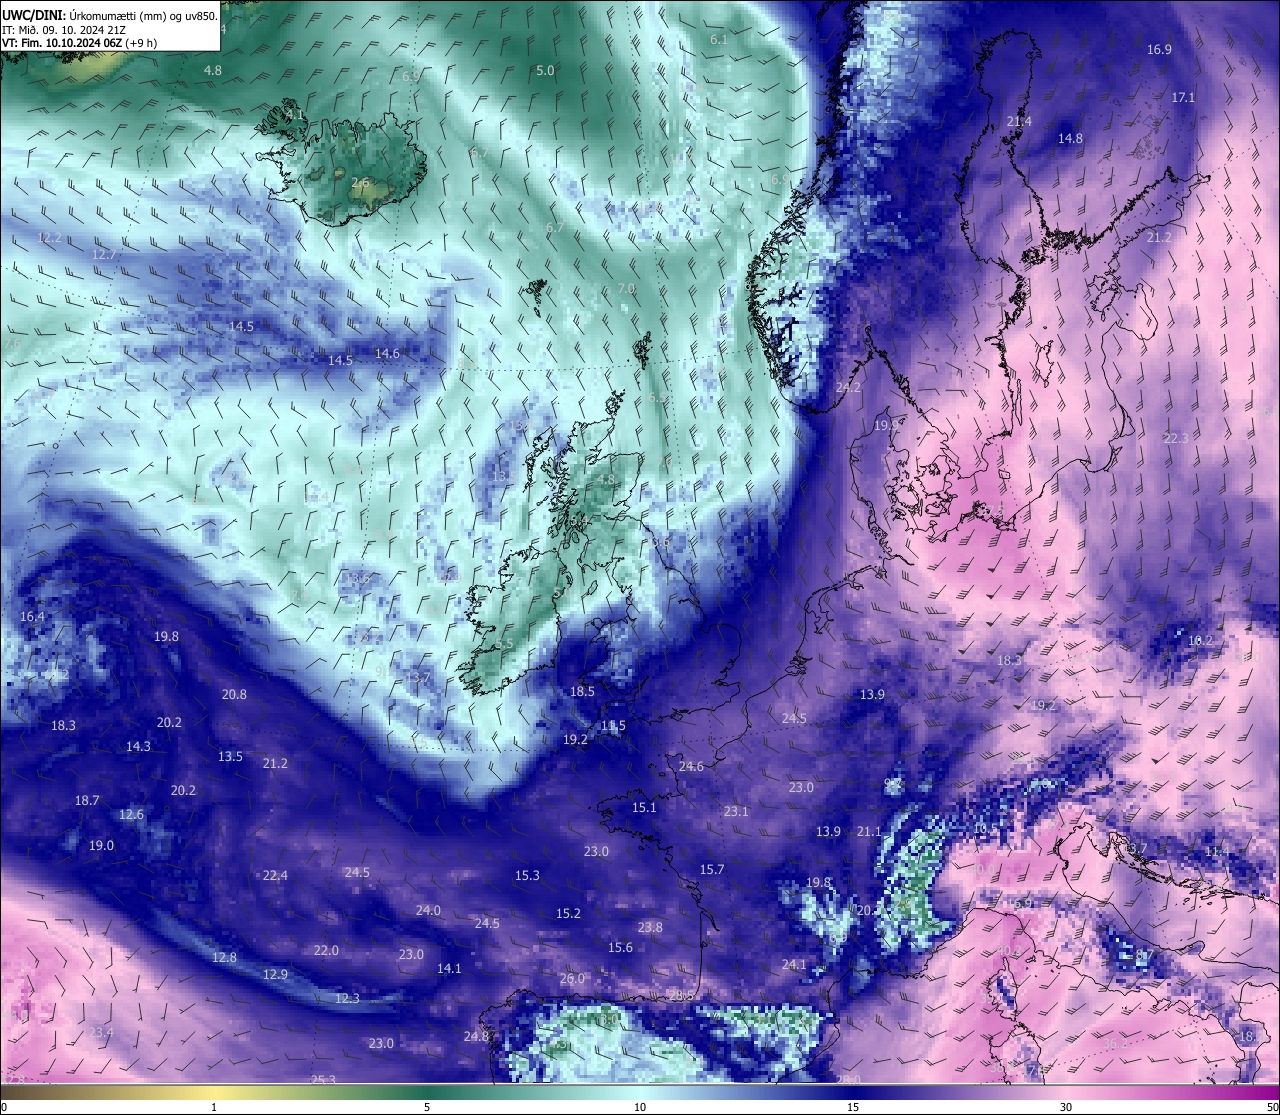Click the 14.6 value in the North Atlantic
Viewport: 1280px width, 1115px height.
point(387,353)
